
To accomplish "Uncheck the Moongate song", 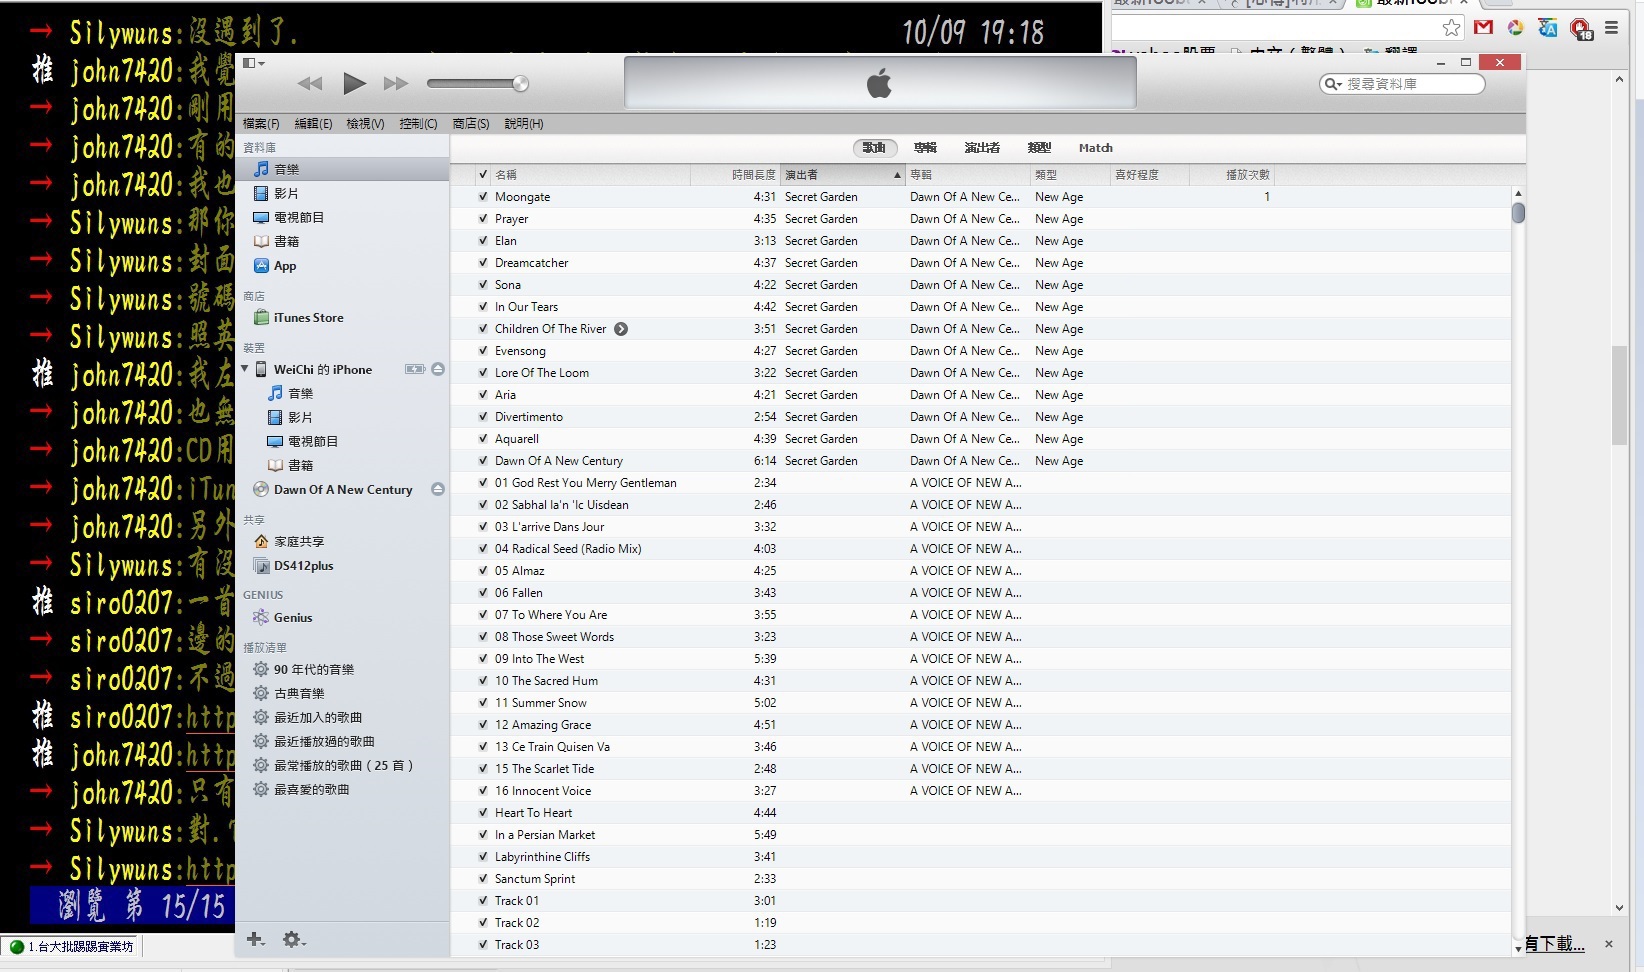I will point(483,197).
